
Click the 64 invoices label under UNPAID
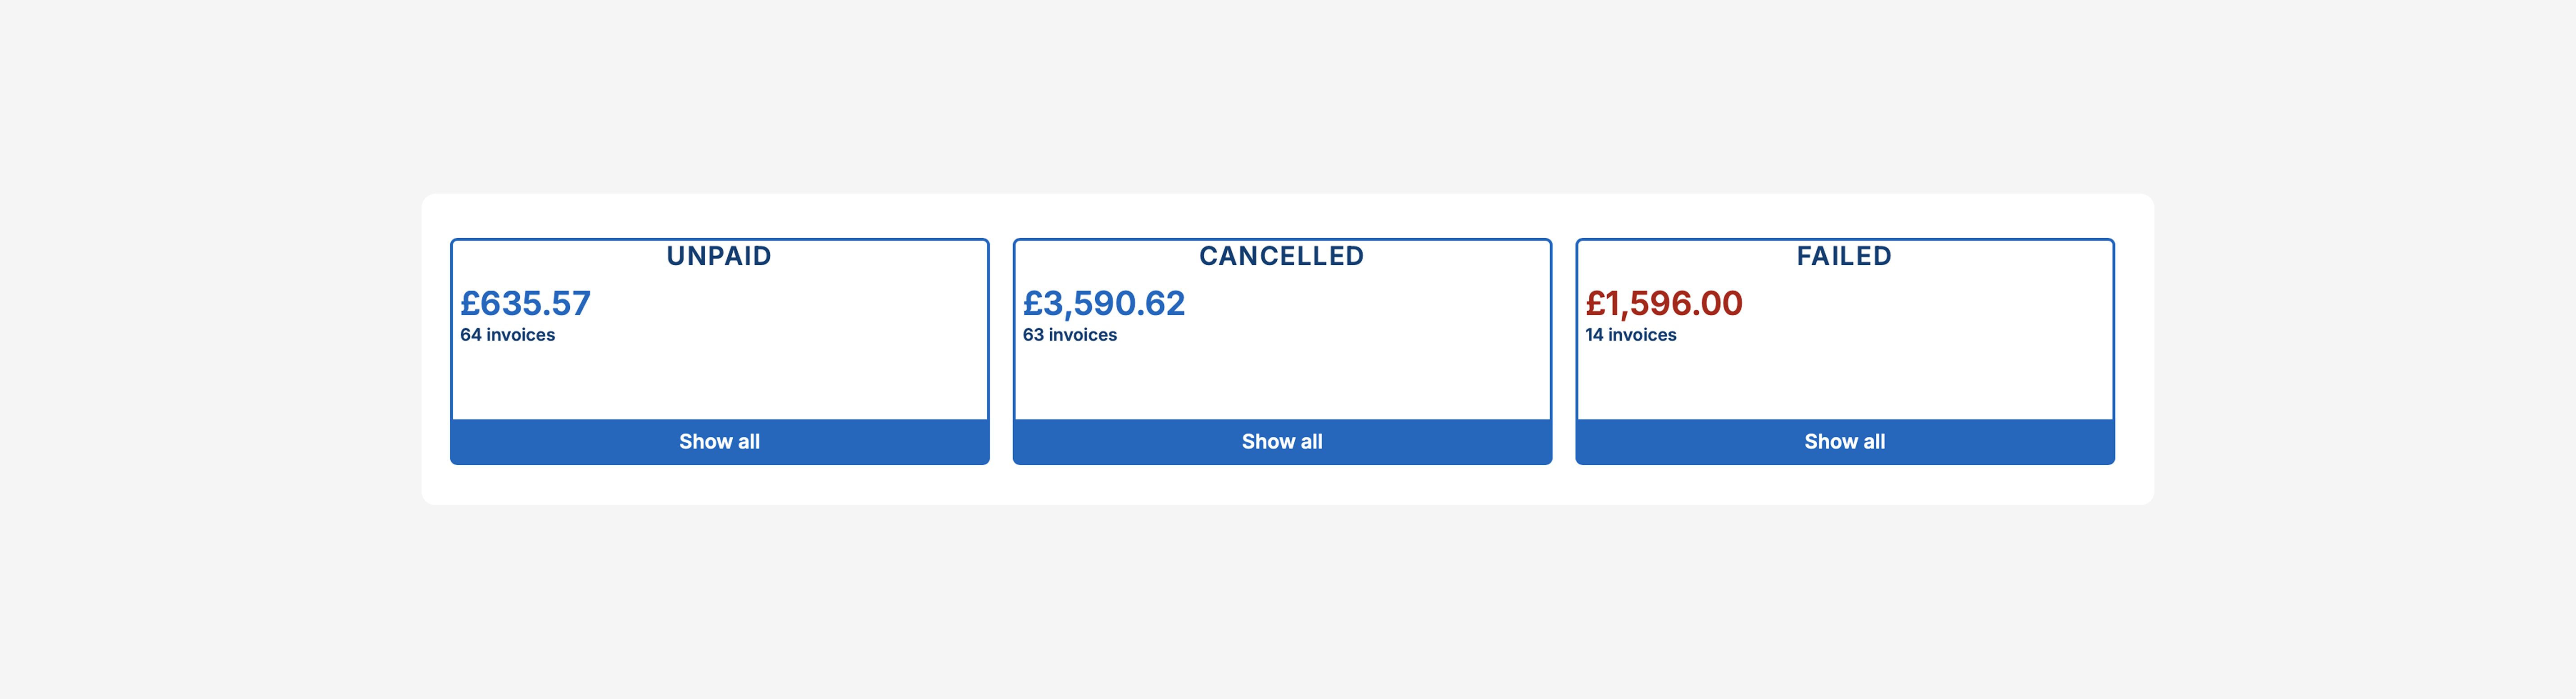507,335
